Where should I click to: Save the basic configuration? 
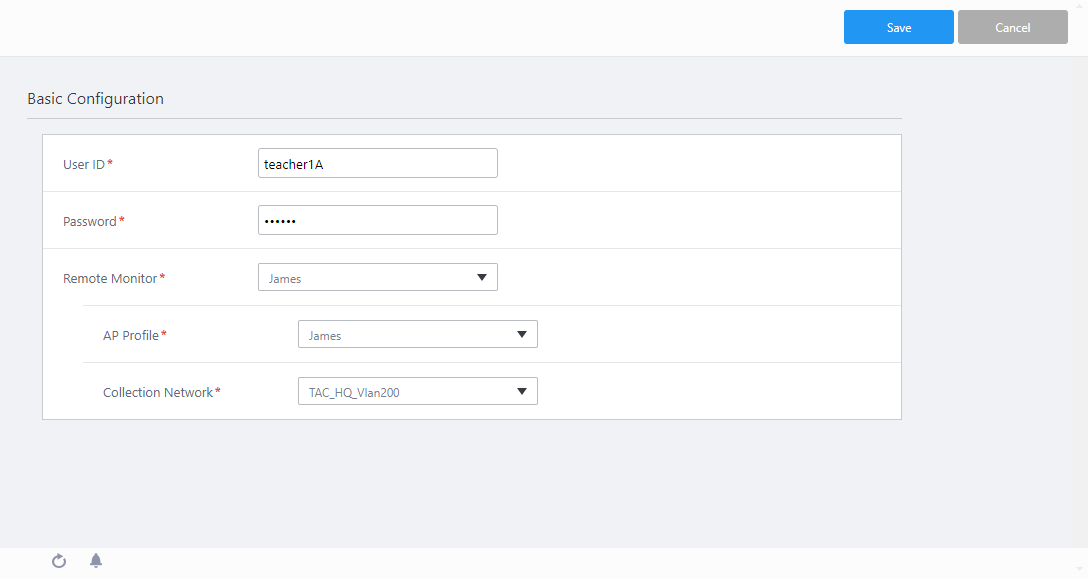(898, 28)
